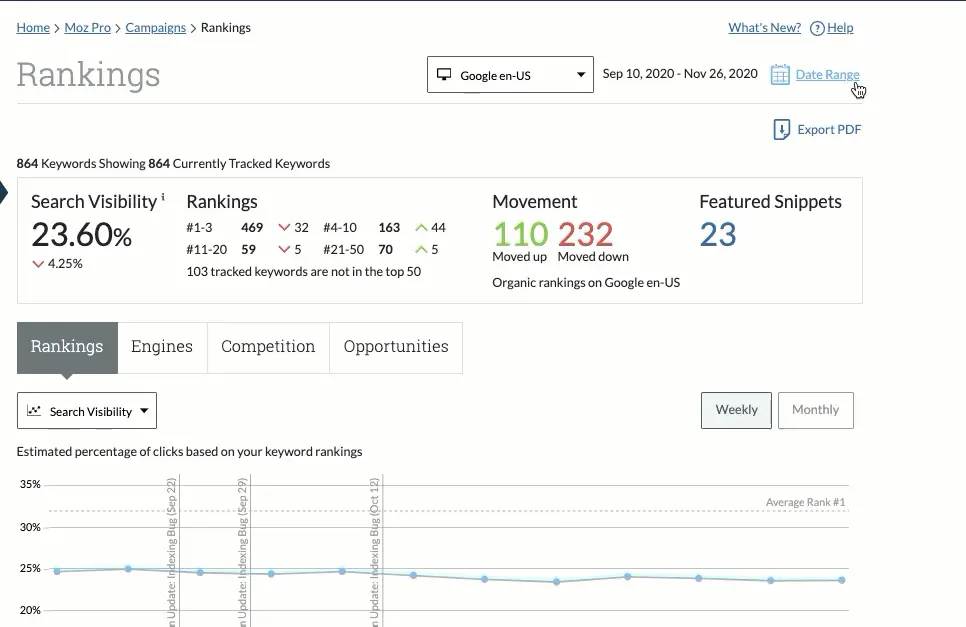
Task: Navigate to the Campaigns breadcrumb link
Action: 155,28
